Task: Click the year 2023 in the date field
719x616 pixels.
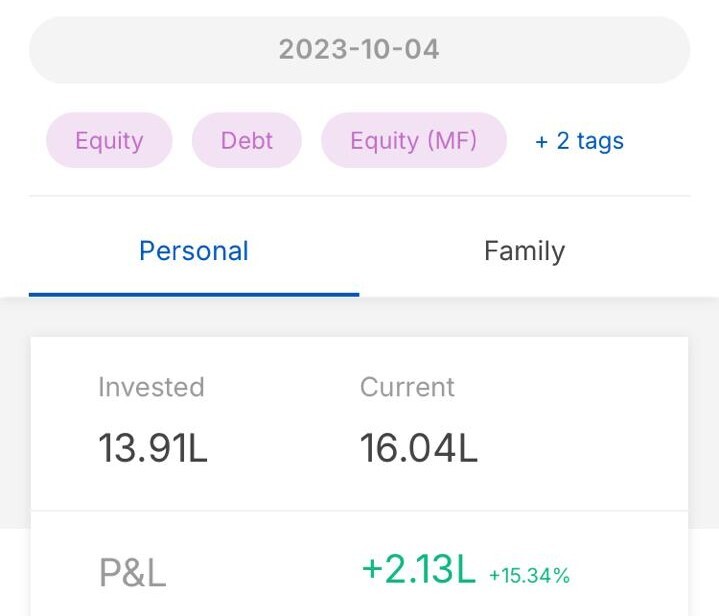Action: [x=308, y=49]
